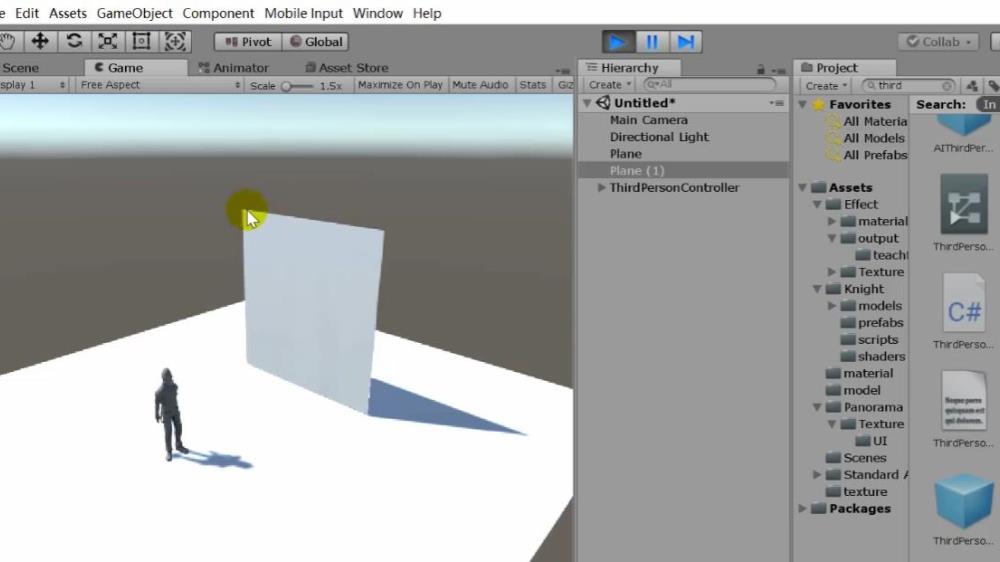1000x562 pixels.
Task: Adjust the Game view Scale slider
Action: 298,85
